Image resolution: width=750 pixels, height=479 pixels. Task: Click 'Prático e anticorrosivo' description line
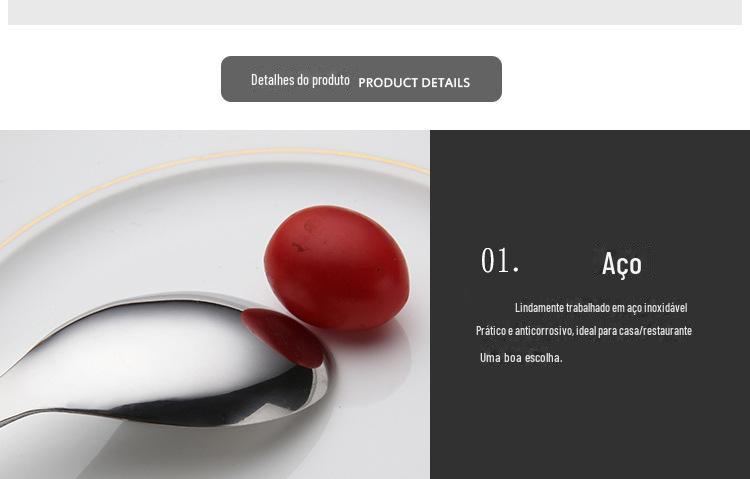[x=584, y=331]
